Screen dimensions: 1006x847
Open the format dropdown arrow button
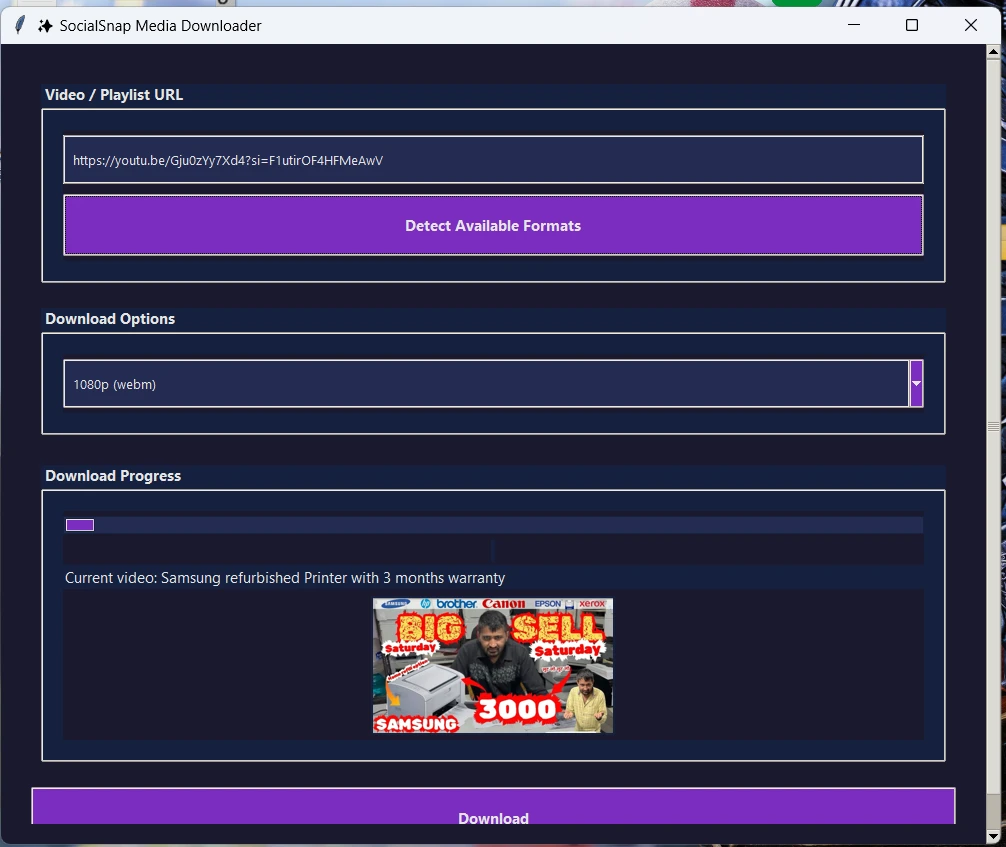click(916, 383)
